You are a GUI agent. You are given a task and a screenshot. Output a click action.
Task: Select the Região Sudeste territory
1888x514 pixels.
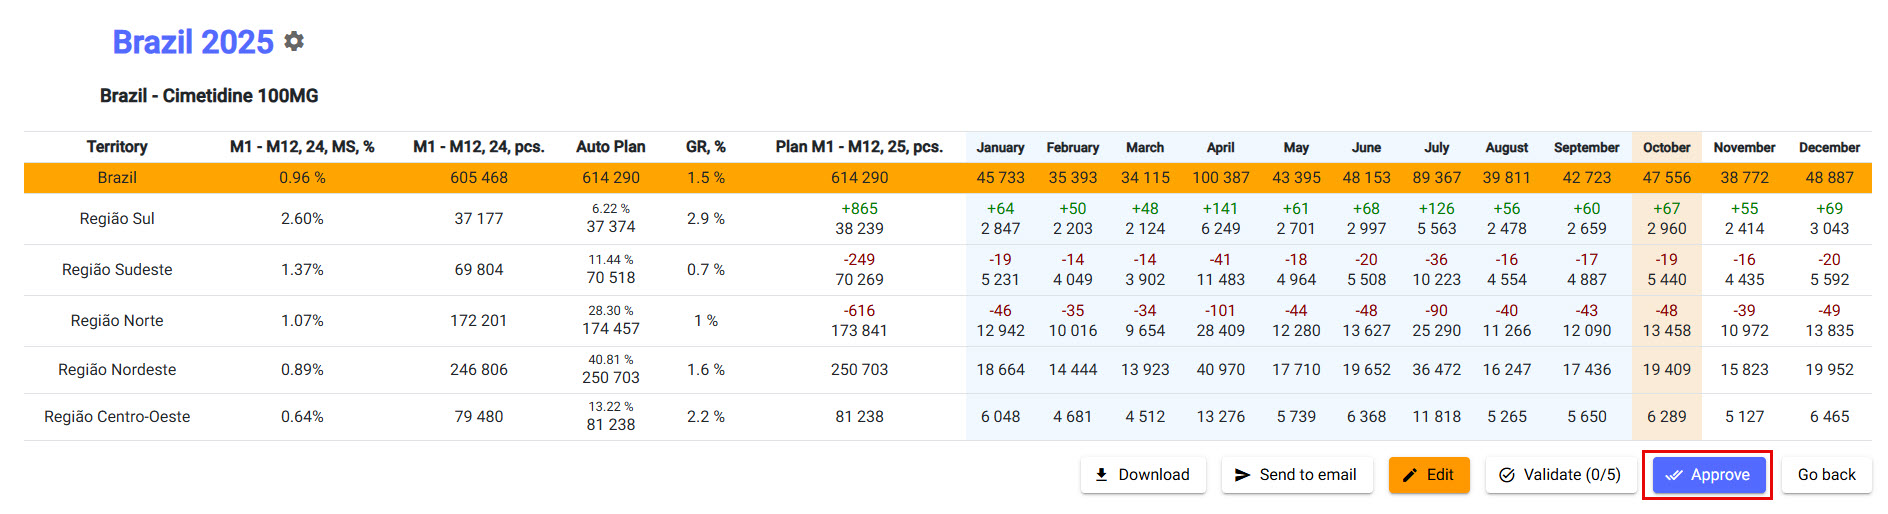[x=117, y=270]
